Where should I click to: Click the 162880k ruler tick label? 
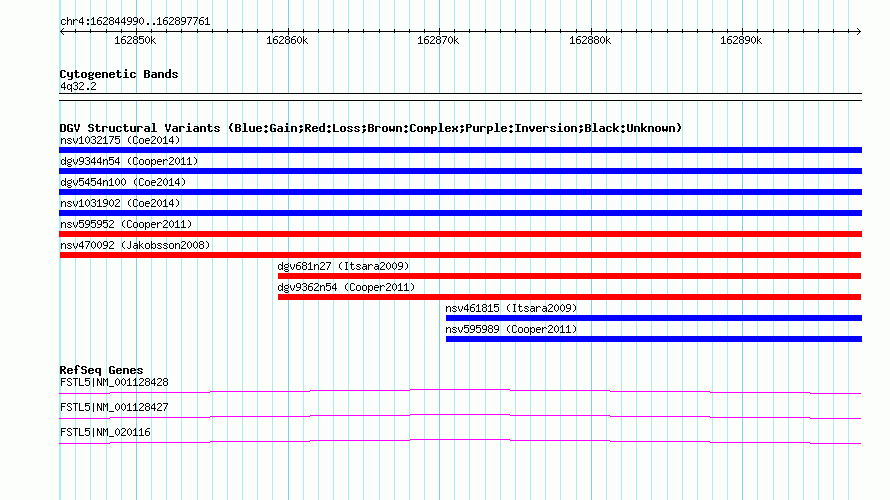click(590, 40)
